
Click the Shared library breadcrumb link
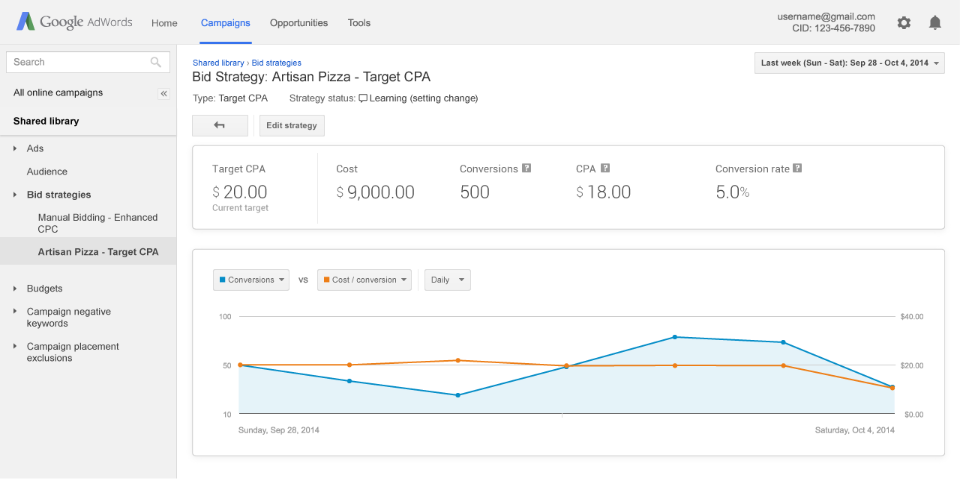click(x=219, y=63)
